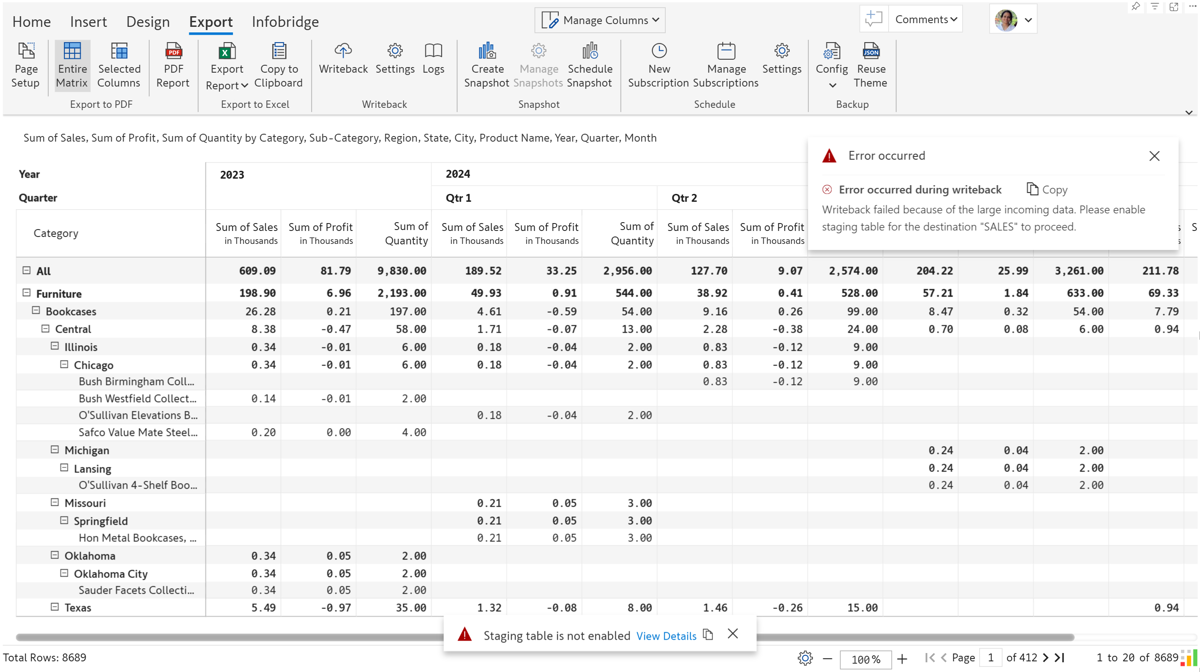The height and width of the screenshot is (672, 1200).
Task: Start Writeback from the ribbon
Action: (x=343, y=59)
